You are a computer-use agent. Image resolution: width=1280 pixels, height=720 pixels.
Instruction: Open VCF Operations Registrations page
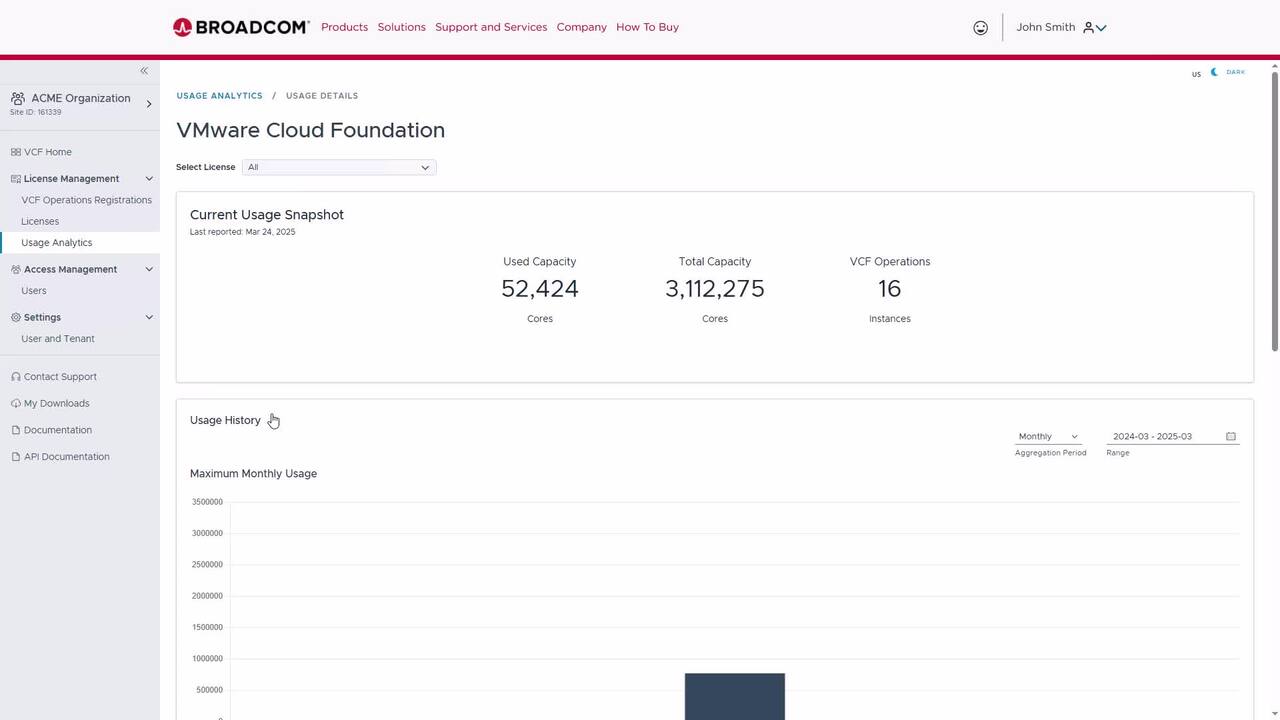pos(86,200)
